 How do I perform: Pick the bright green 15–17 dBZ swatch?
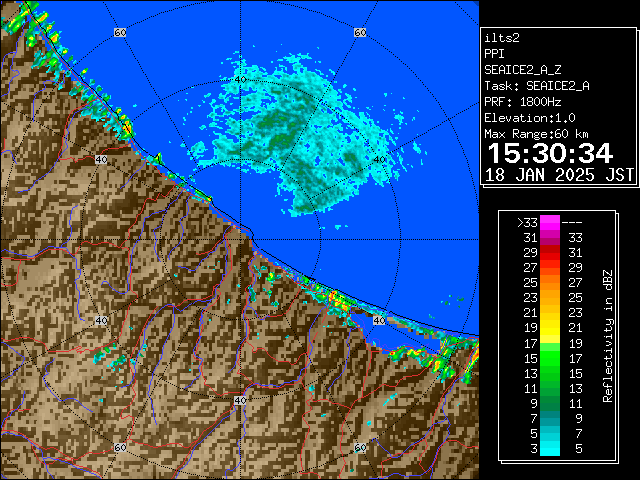click(x=550, y=358)
